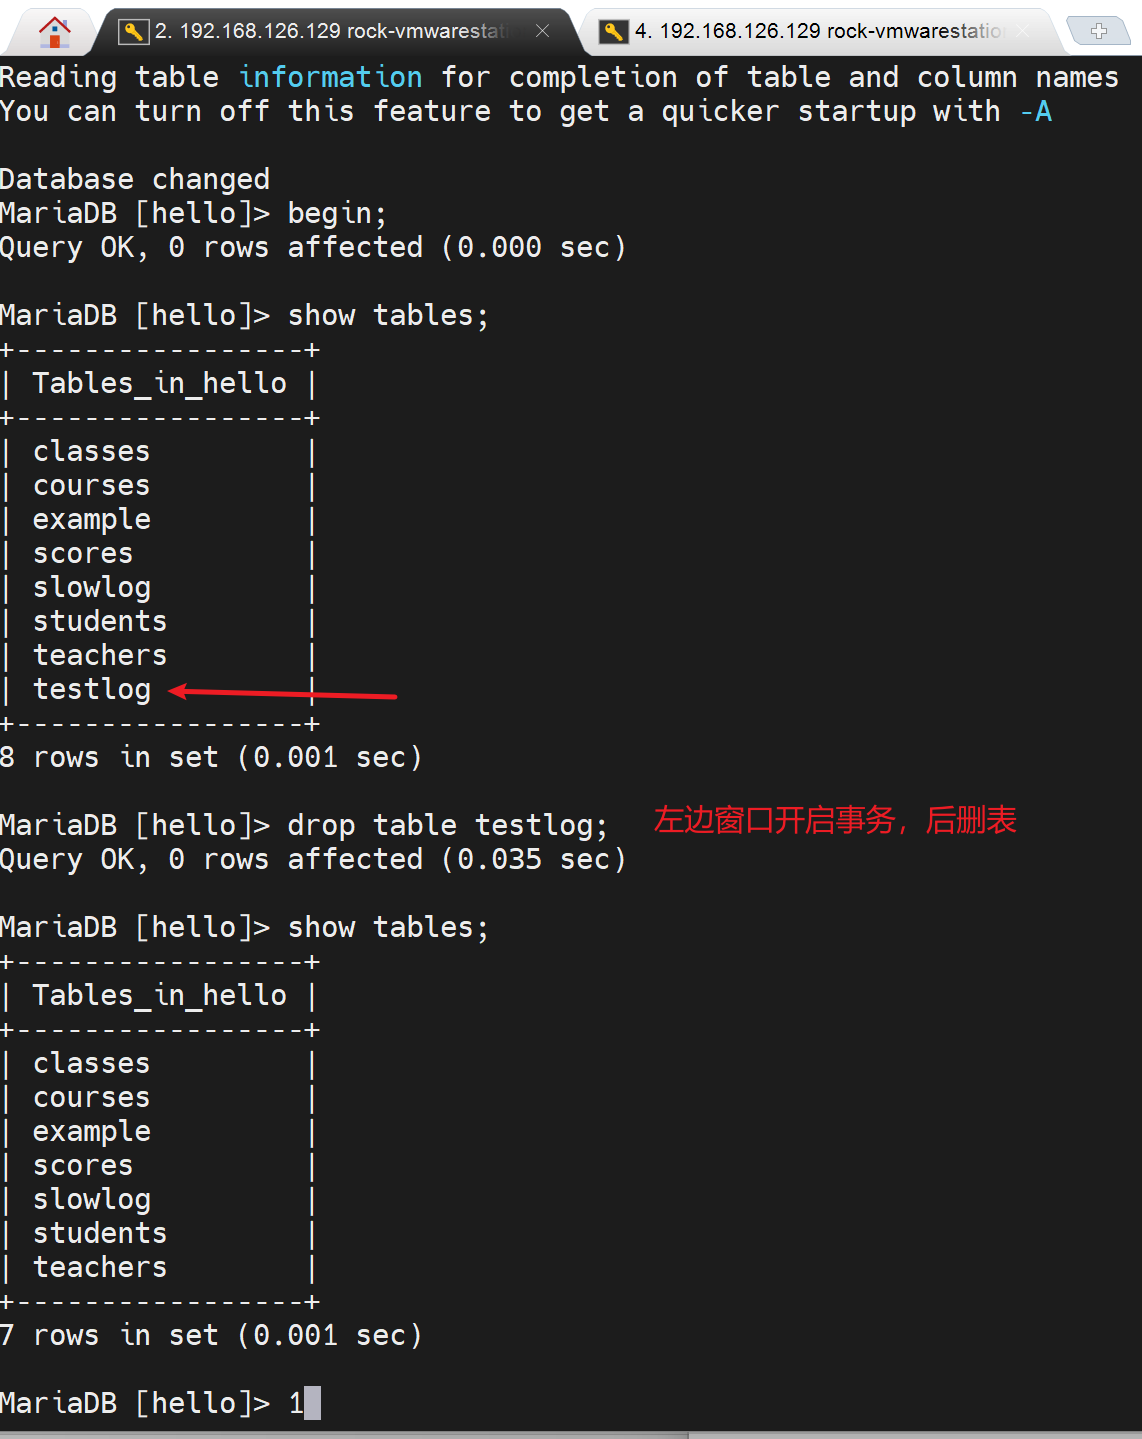Click key icon on session tab 2
Viewport: 1142px width, 1439px height.
pyautogui.click(x=133, y=32)
